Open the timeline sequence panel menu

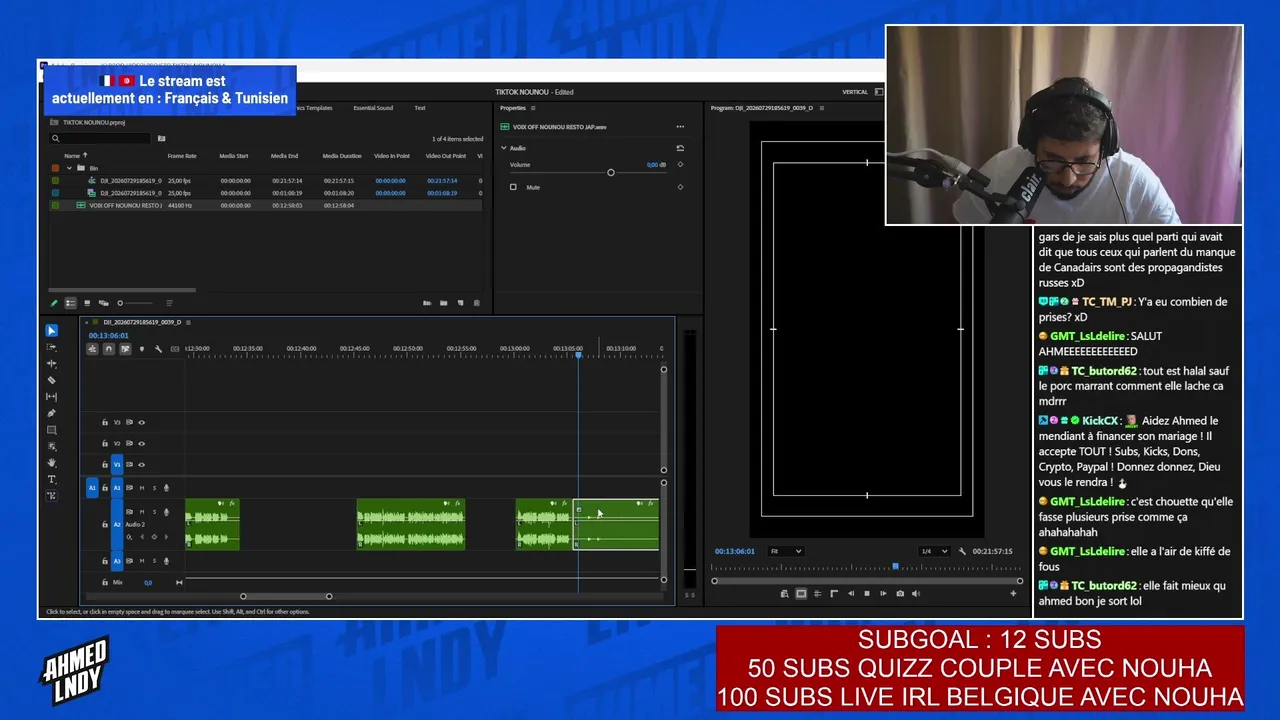(x=190, y=322)
